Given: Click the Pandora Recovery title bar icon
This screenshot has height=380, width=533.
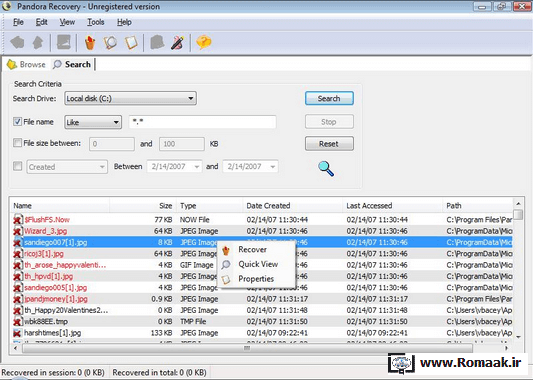Looking at the screenshot, I should click(x=6, y=6).
